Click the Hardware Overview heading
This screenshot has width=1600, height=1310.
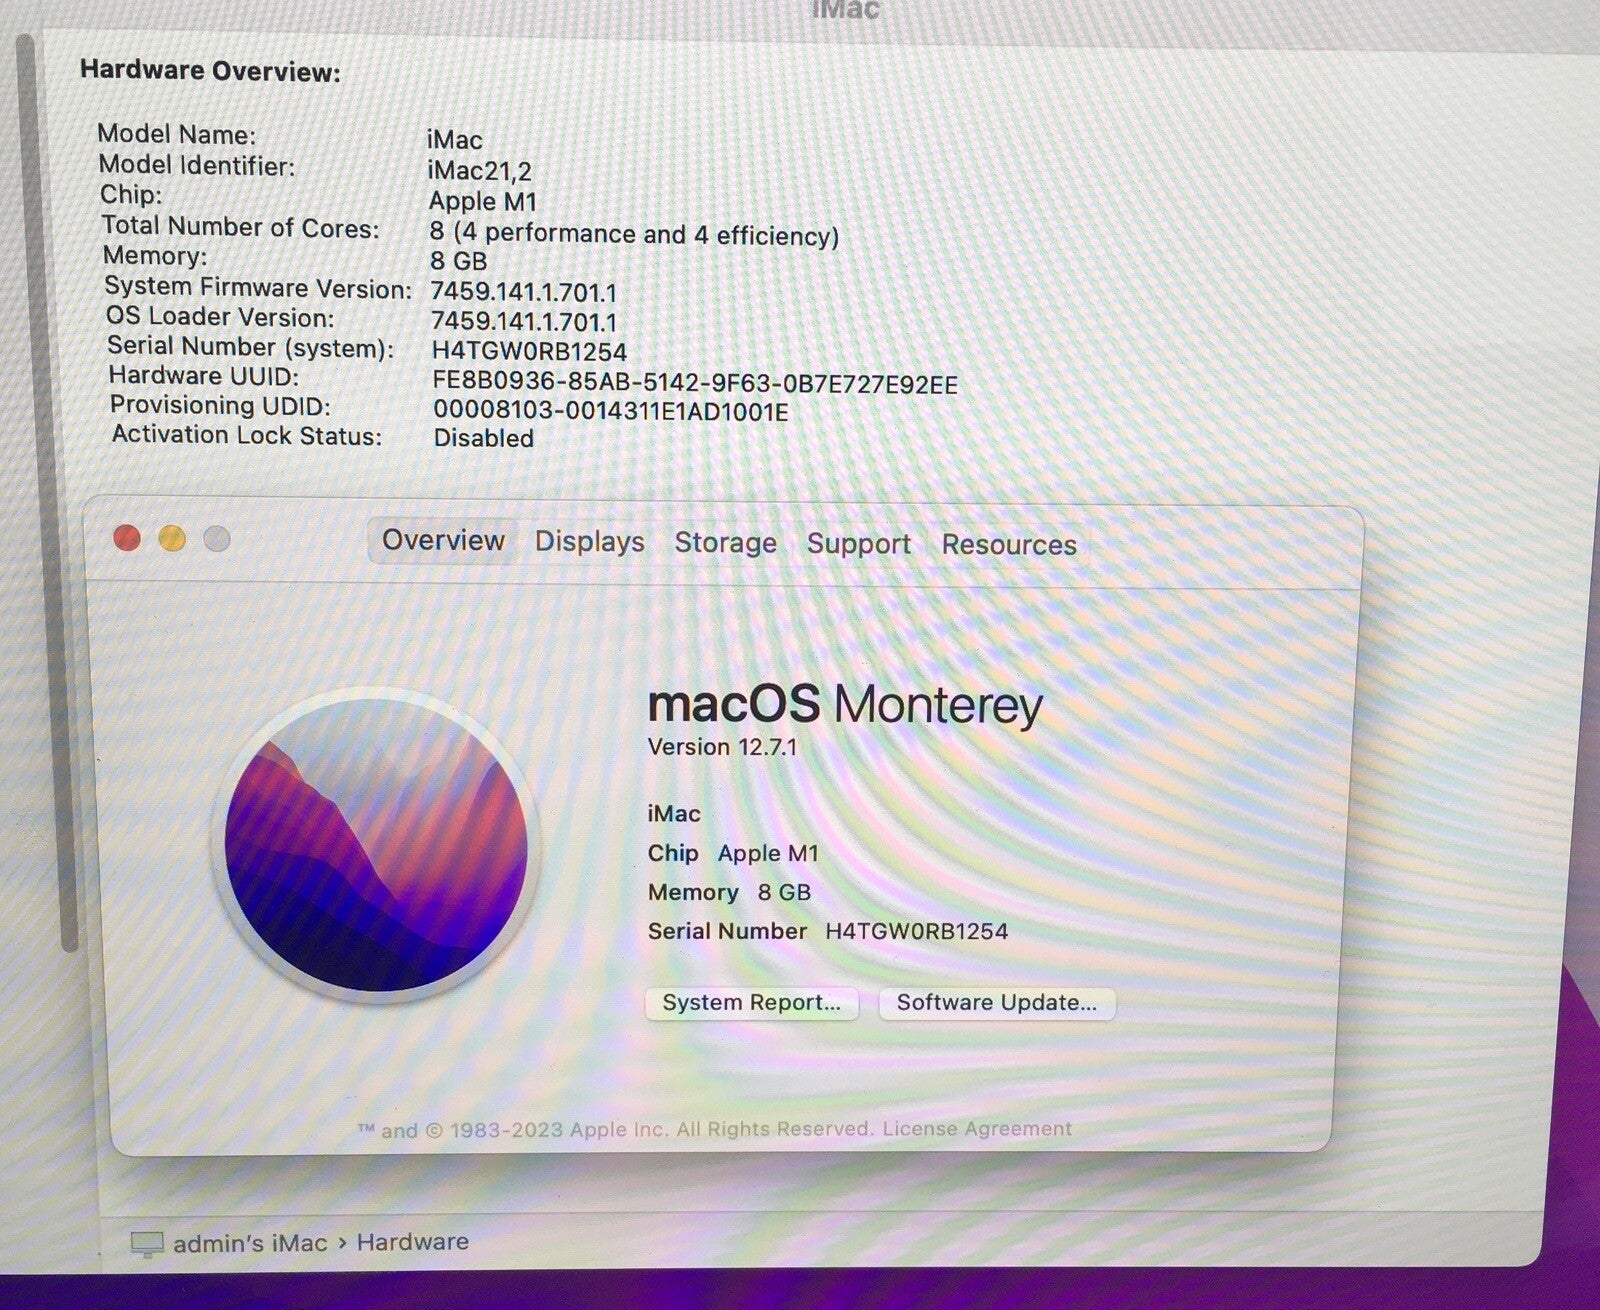[x=210, y=71]
